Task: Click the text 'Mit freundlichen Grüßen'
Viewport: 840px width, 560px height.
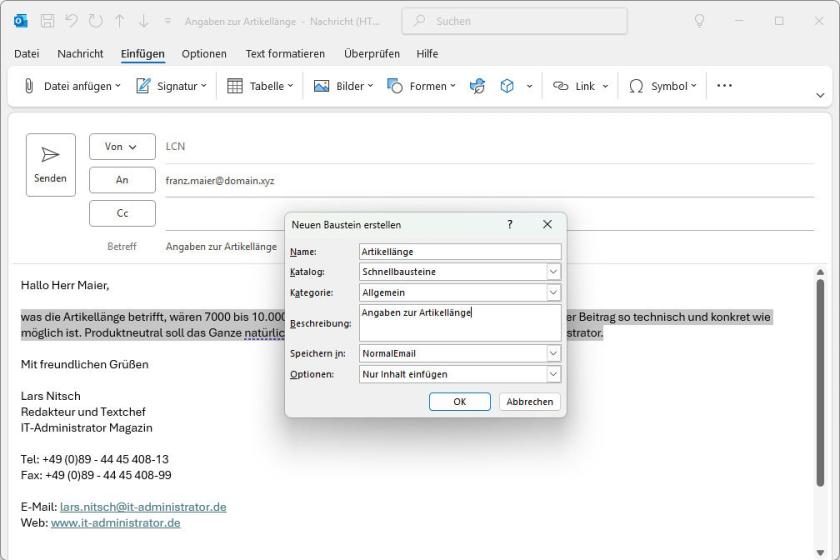Action: point(85,364)
